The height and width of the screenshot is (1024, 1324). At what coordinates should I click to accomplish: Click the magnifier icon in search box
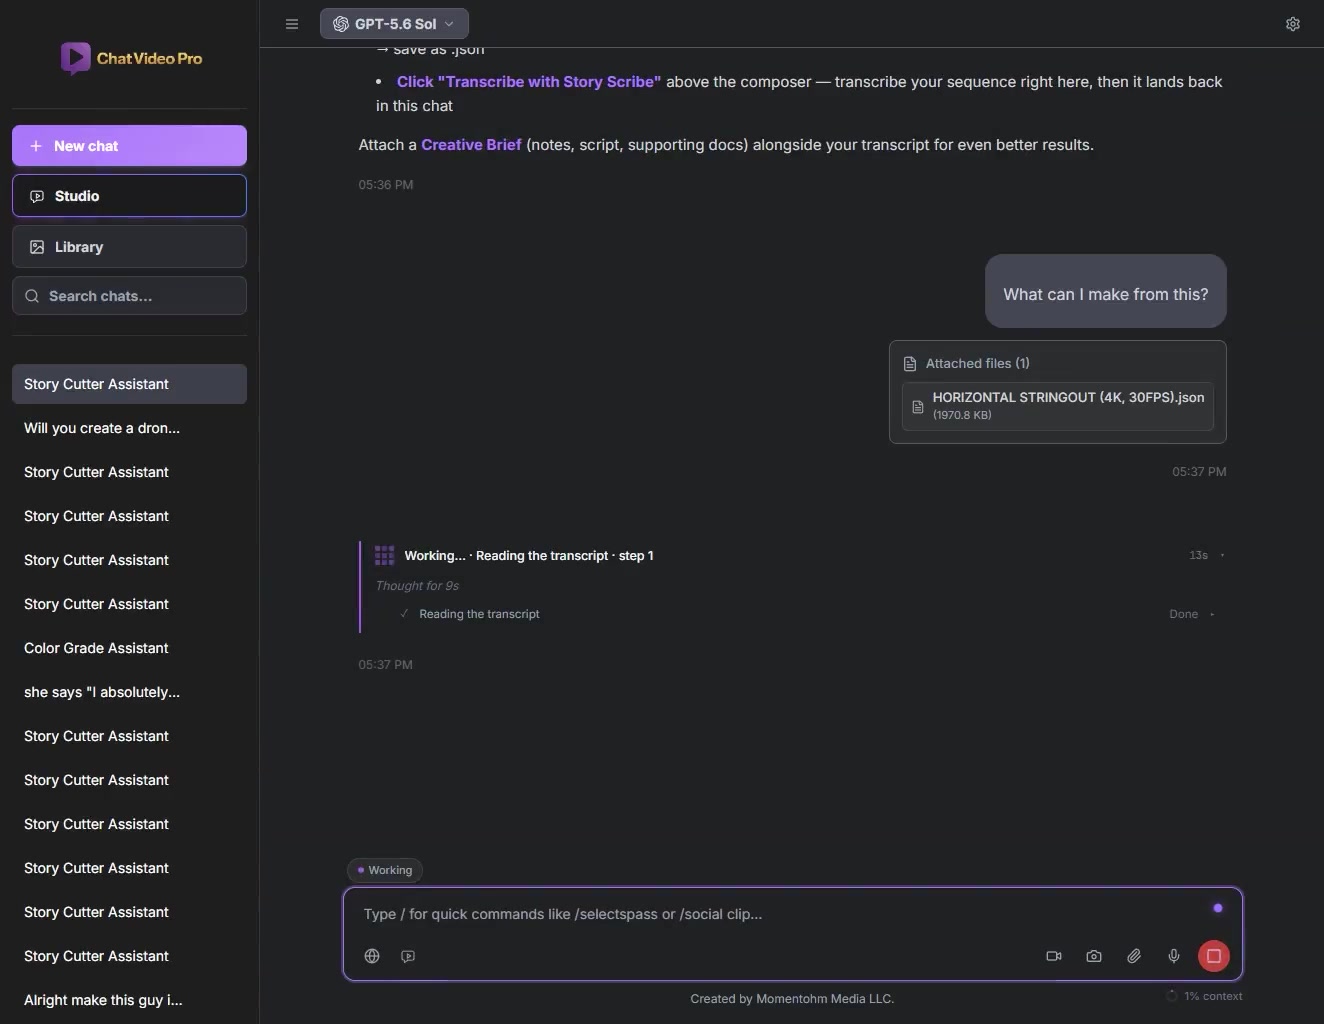coord(32,296)
